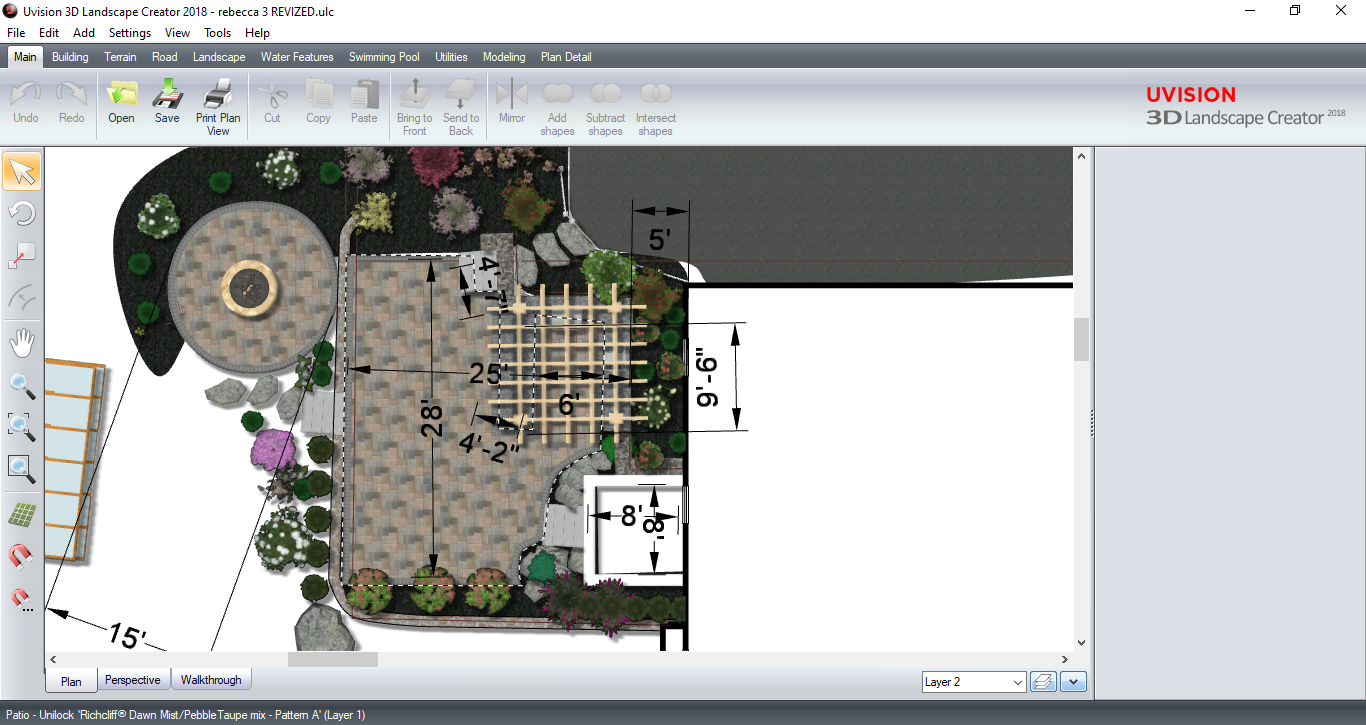
Task: Choose the zoom-to-region magnifier with dashed frame
Action: [x=22, y=427]
